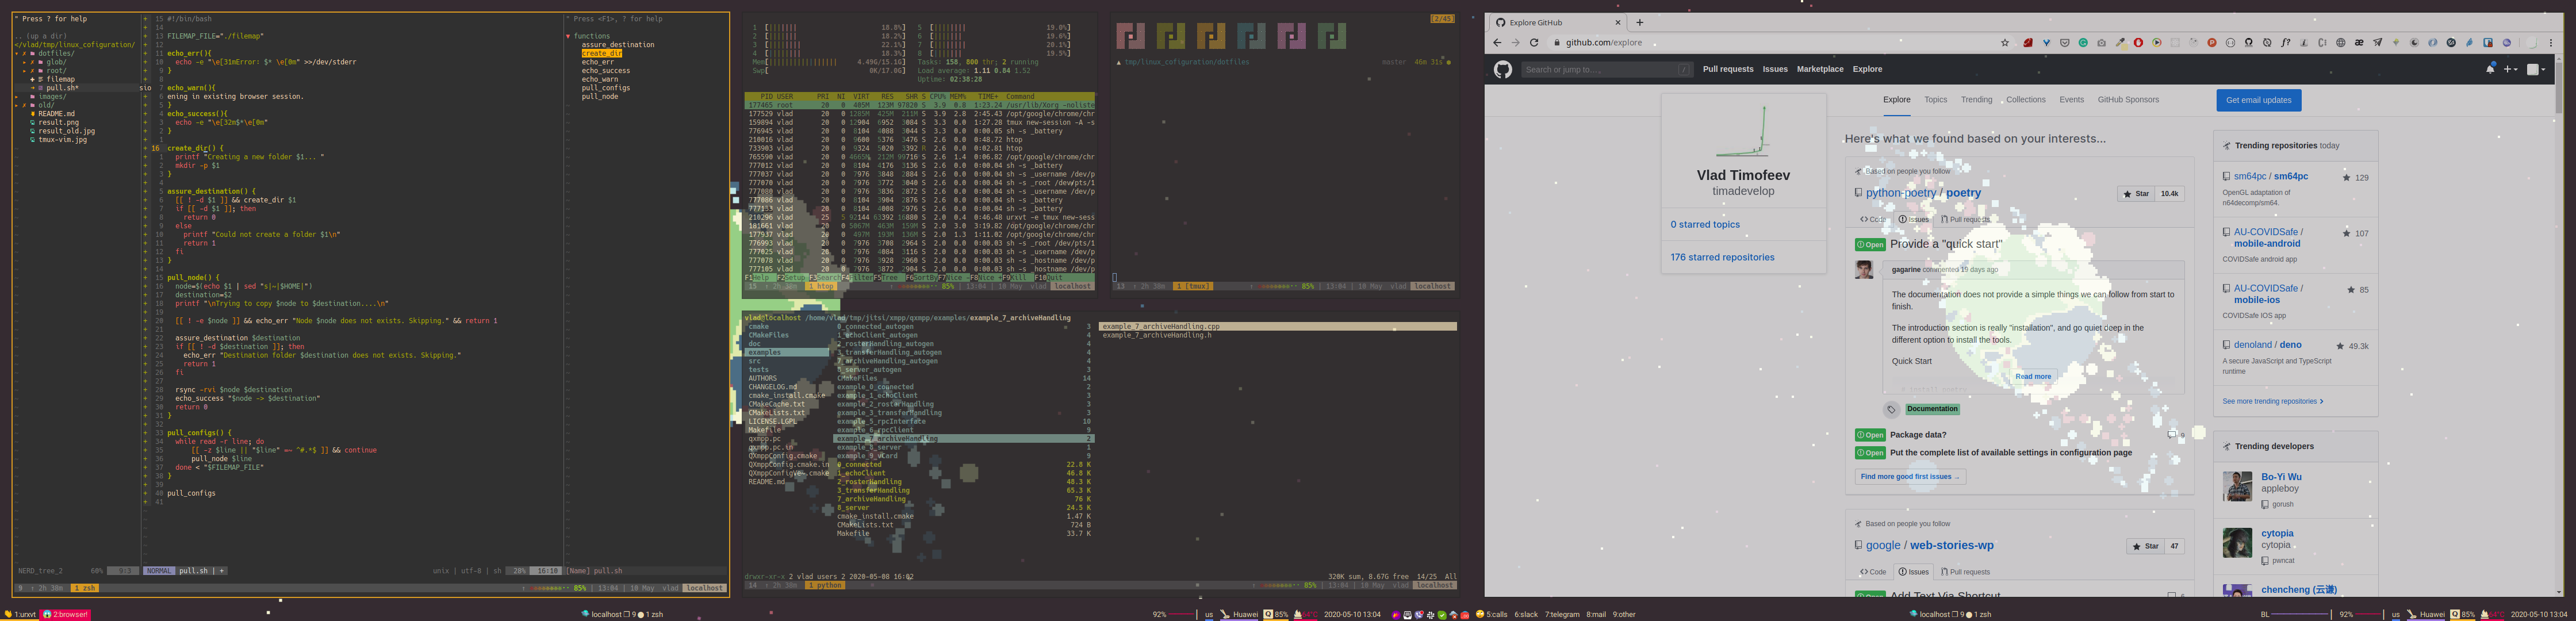Viewport: 2576px width, 621px height.
Task: Open Chrome's three-dot menu
Action: (x=2551, y=43)
